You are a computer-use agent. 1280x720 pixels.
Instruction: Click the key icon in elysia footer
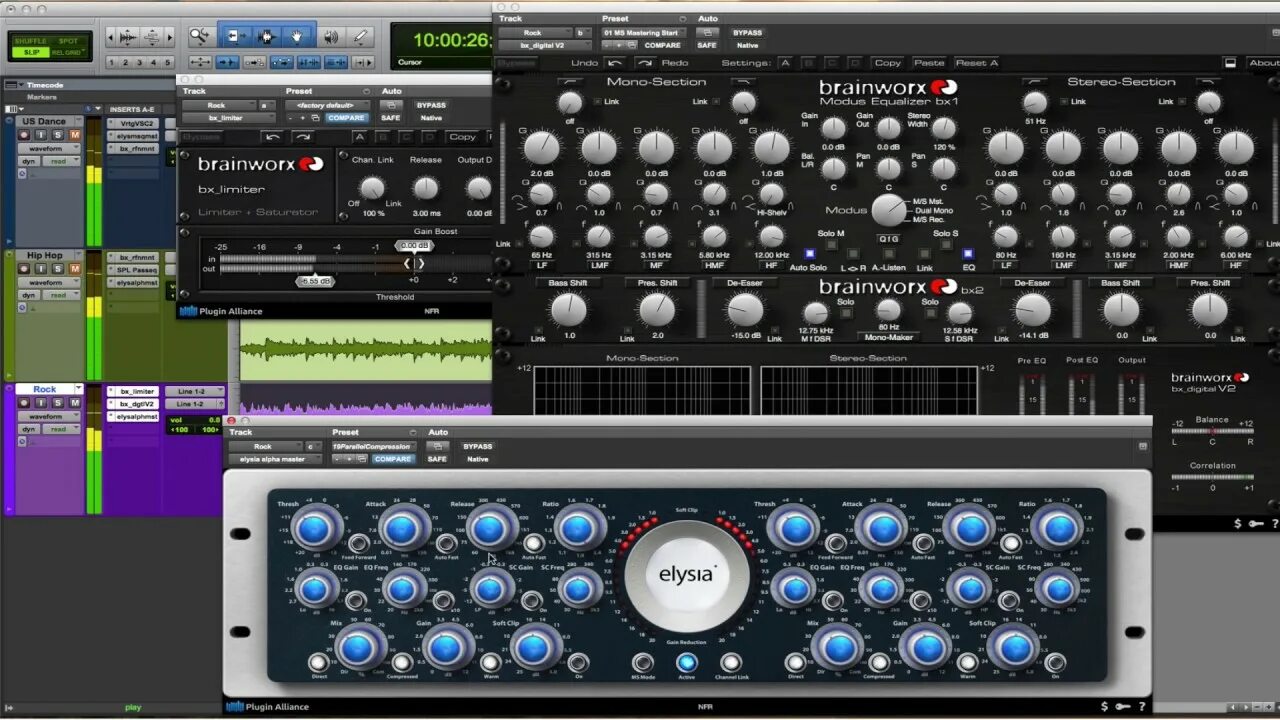(1123, 706)
